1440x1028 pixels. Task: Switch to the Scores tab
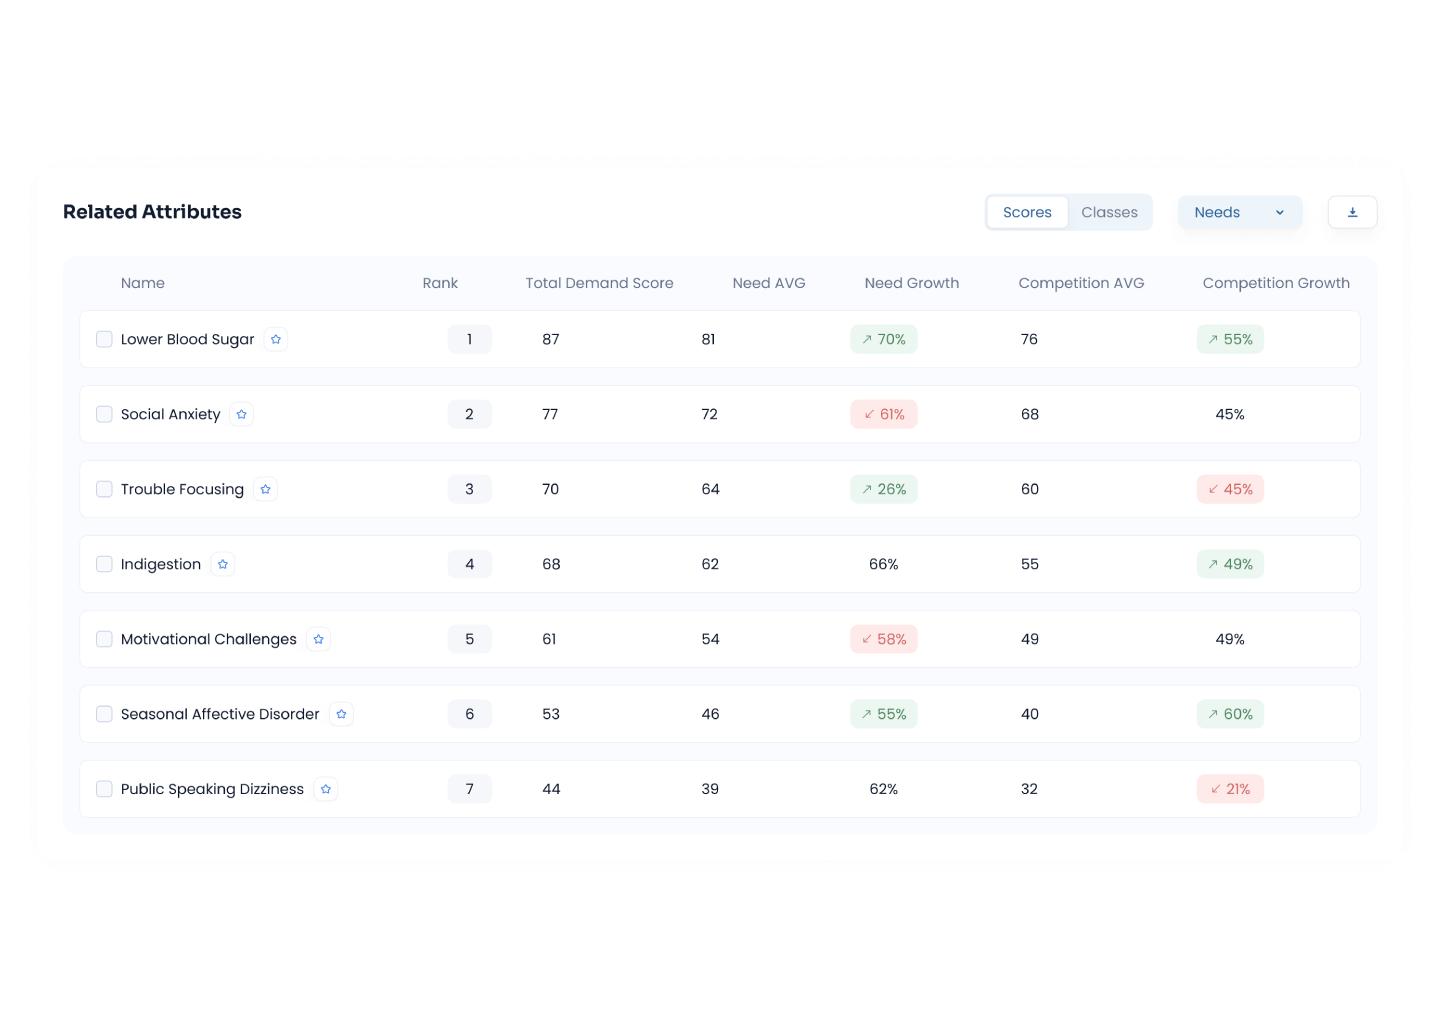pyautogui.click(x=1027, y=212)
